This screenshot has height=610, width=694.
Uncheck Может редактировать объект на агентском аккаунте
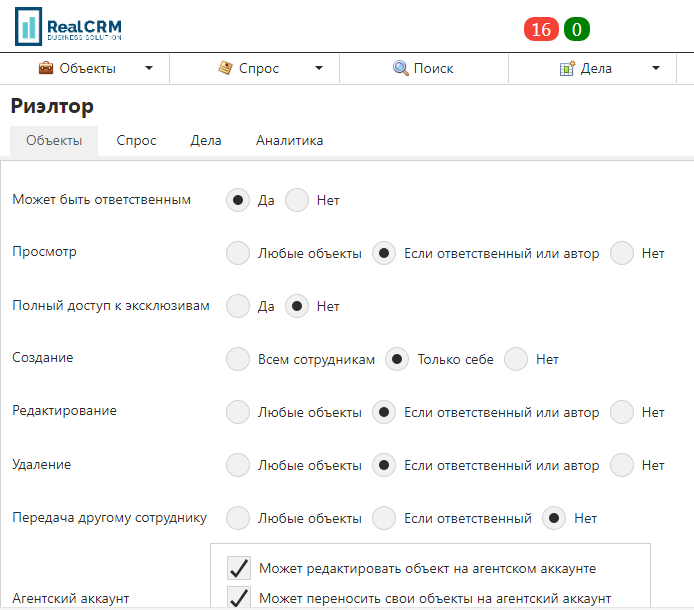click(239, 568)
